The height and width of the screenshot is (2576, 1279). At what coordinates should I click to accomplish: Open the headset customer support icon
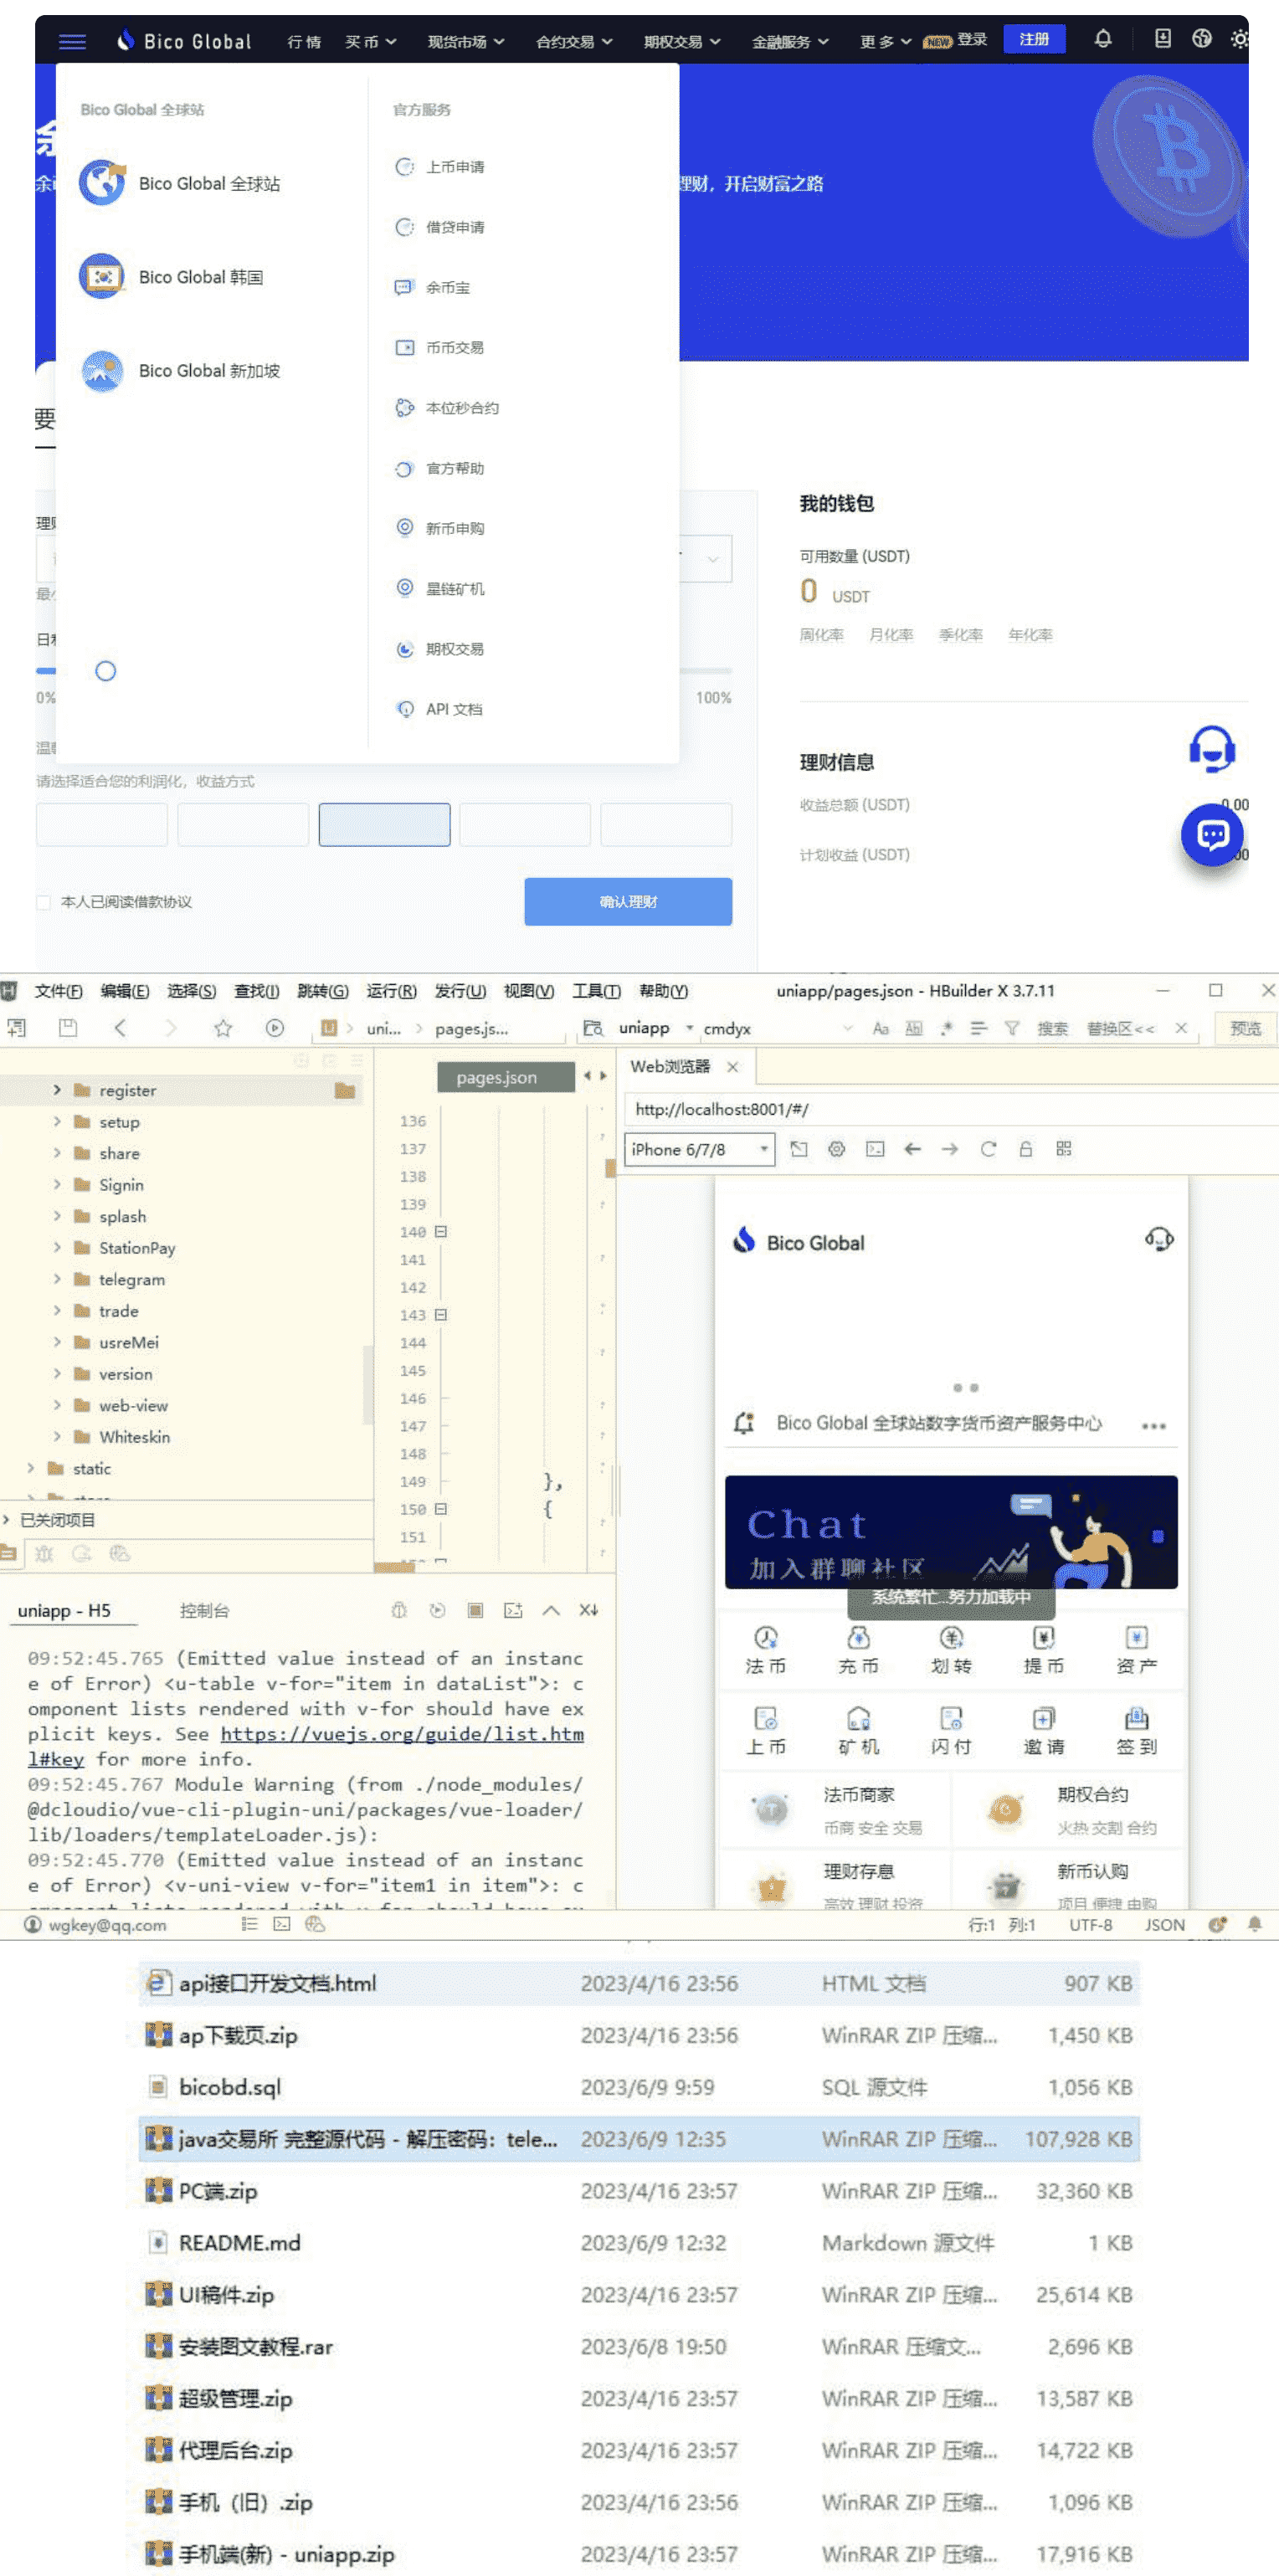(x=1211, y=749)
